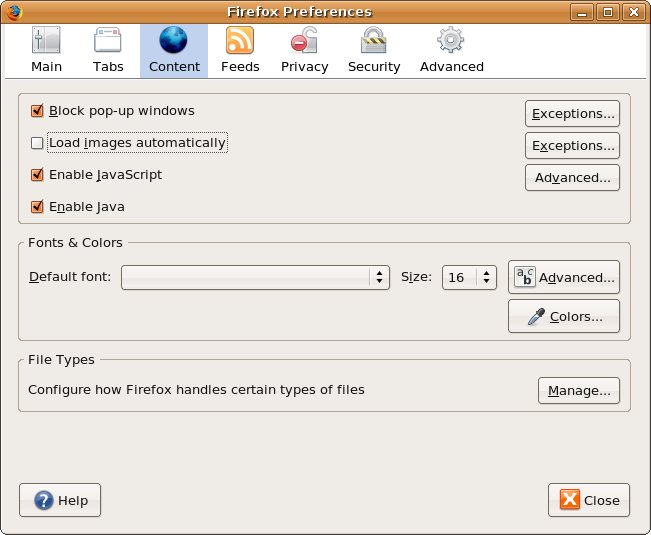Disable the Enable JavaScript checkbox
Viewport: 651px width, 535px height.
37,175
